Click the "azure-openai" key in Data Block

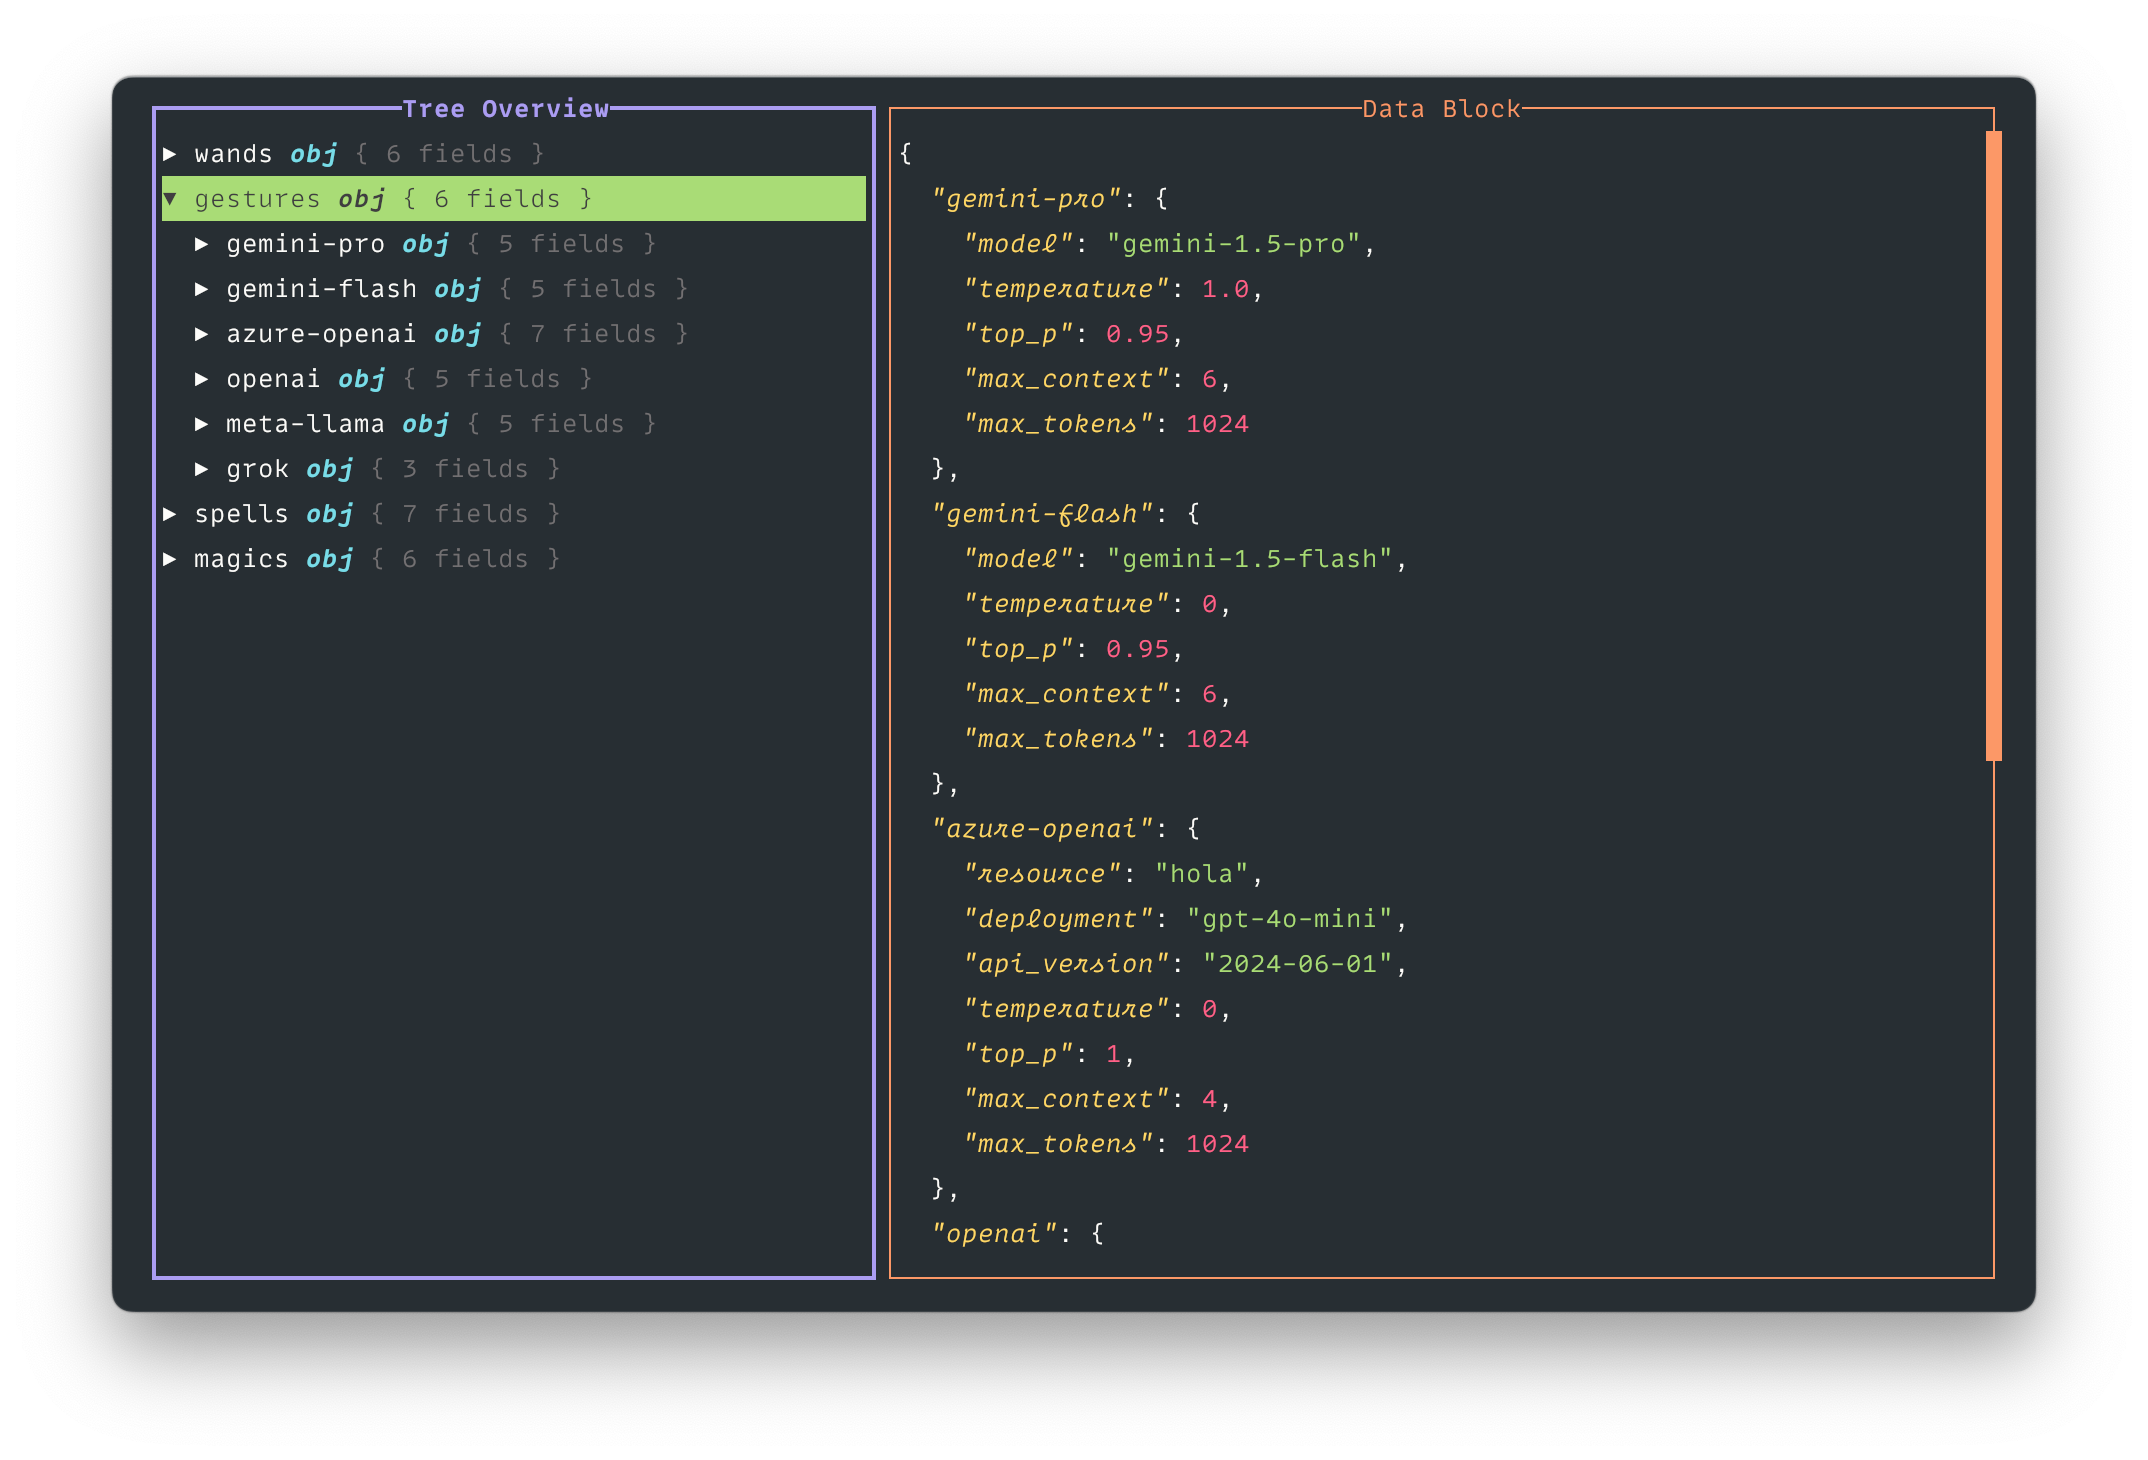[1042, 829]
